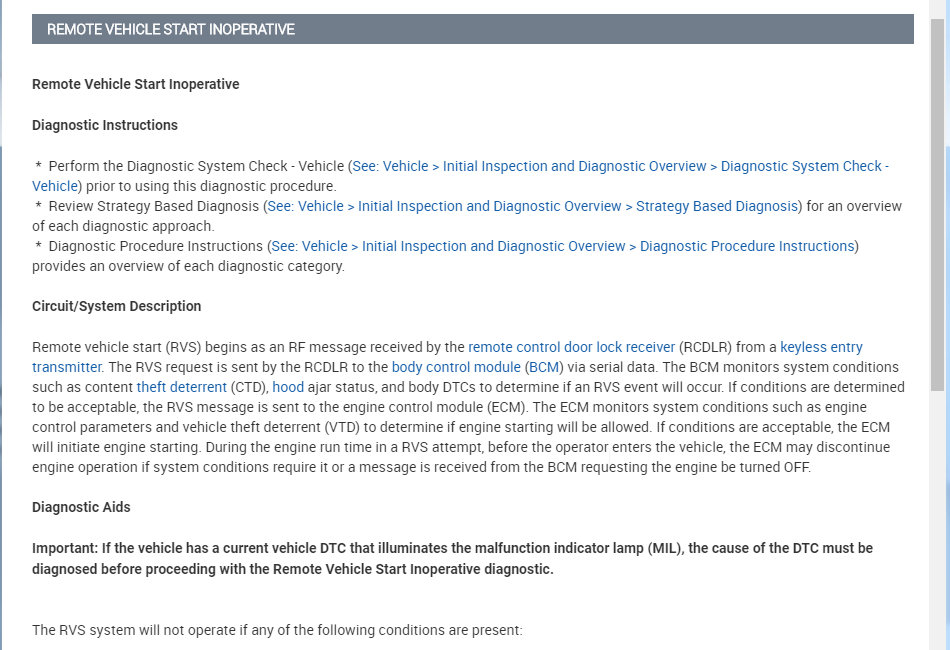
Task: Click the gray REMOTE VEHICLE START INOPERATIVE header bar
Action: point(472,29)
